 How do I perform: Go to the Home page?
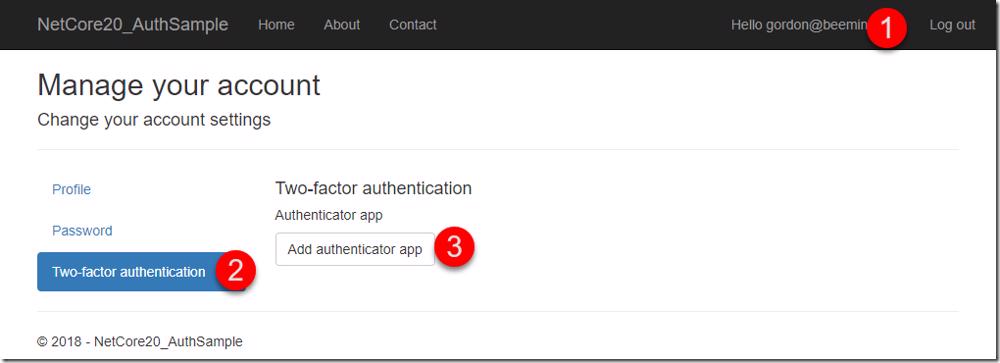click(276, 25)
